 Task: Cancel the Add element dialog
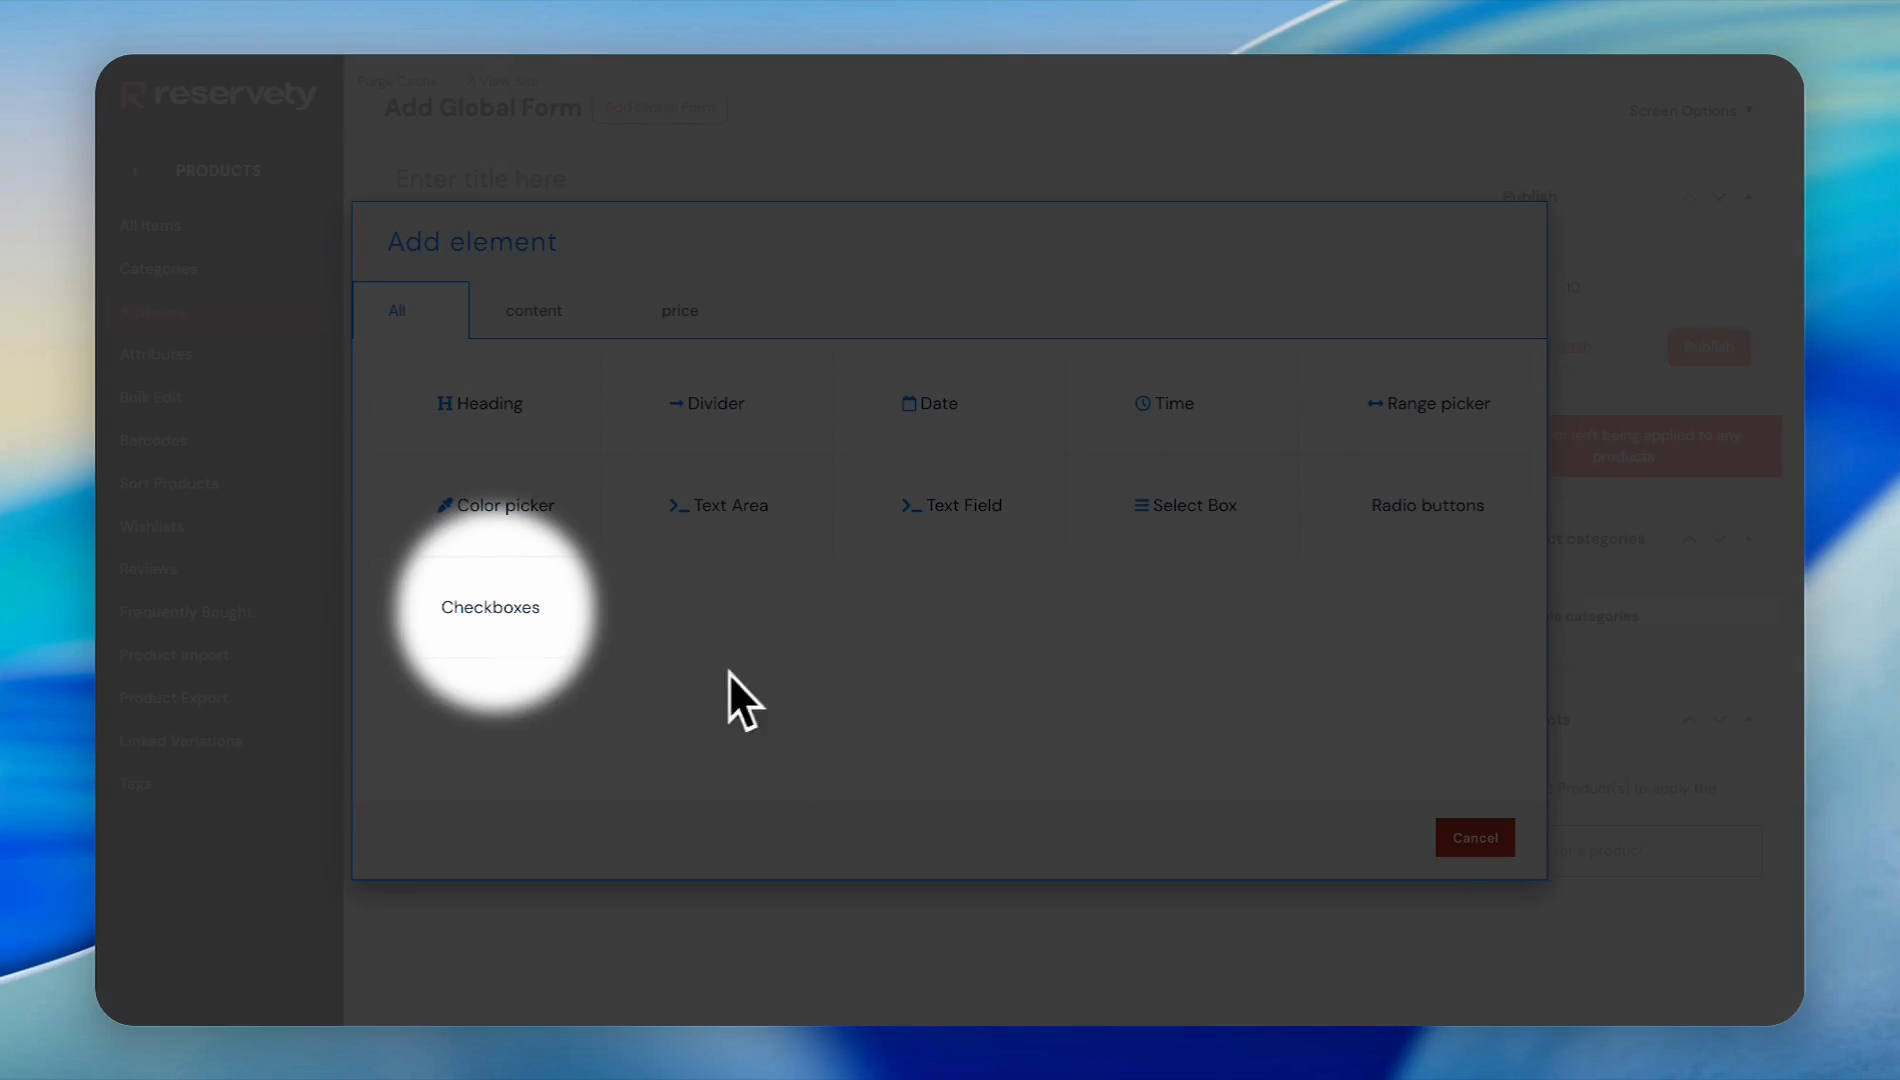(1474, 838)
